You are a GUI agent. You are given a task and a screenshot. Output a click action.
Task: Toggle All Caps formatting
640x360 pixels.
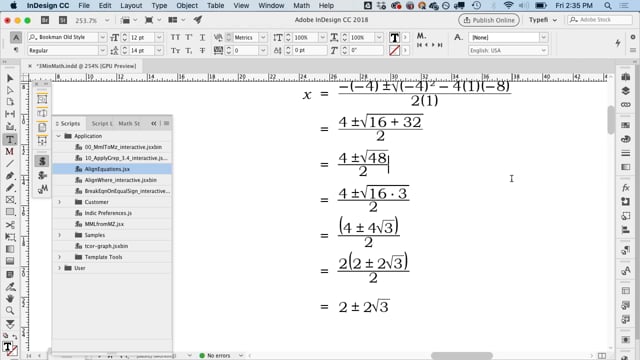(176, 37)
